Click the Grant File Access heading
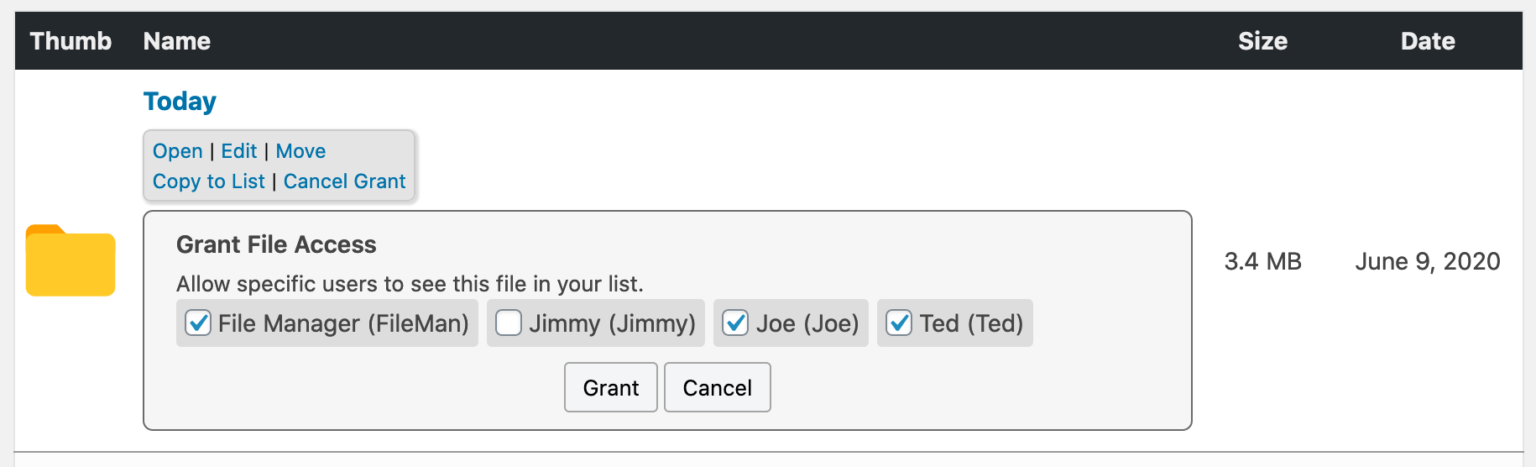 [276, 245]
